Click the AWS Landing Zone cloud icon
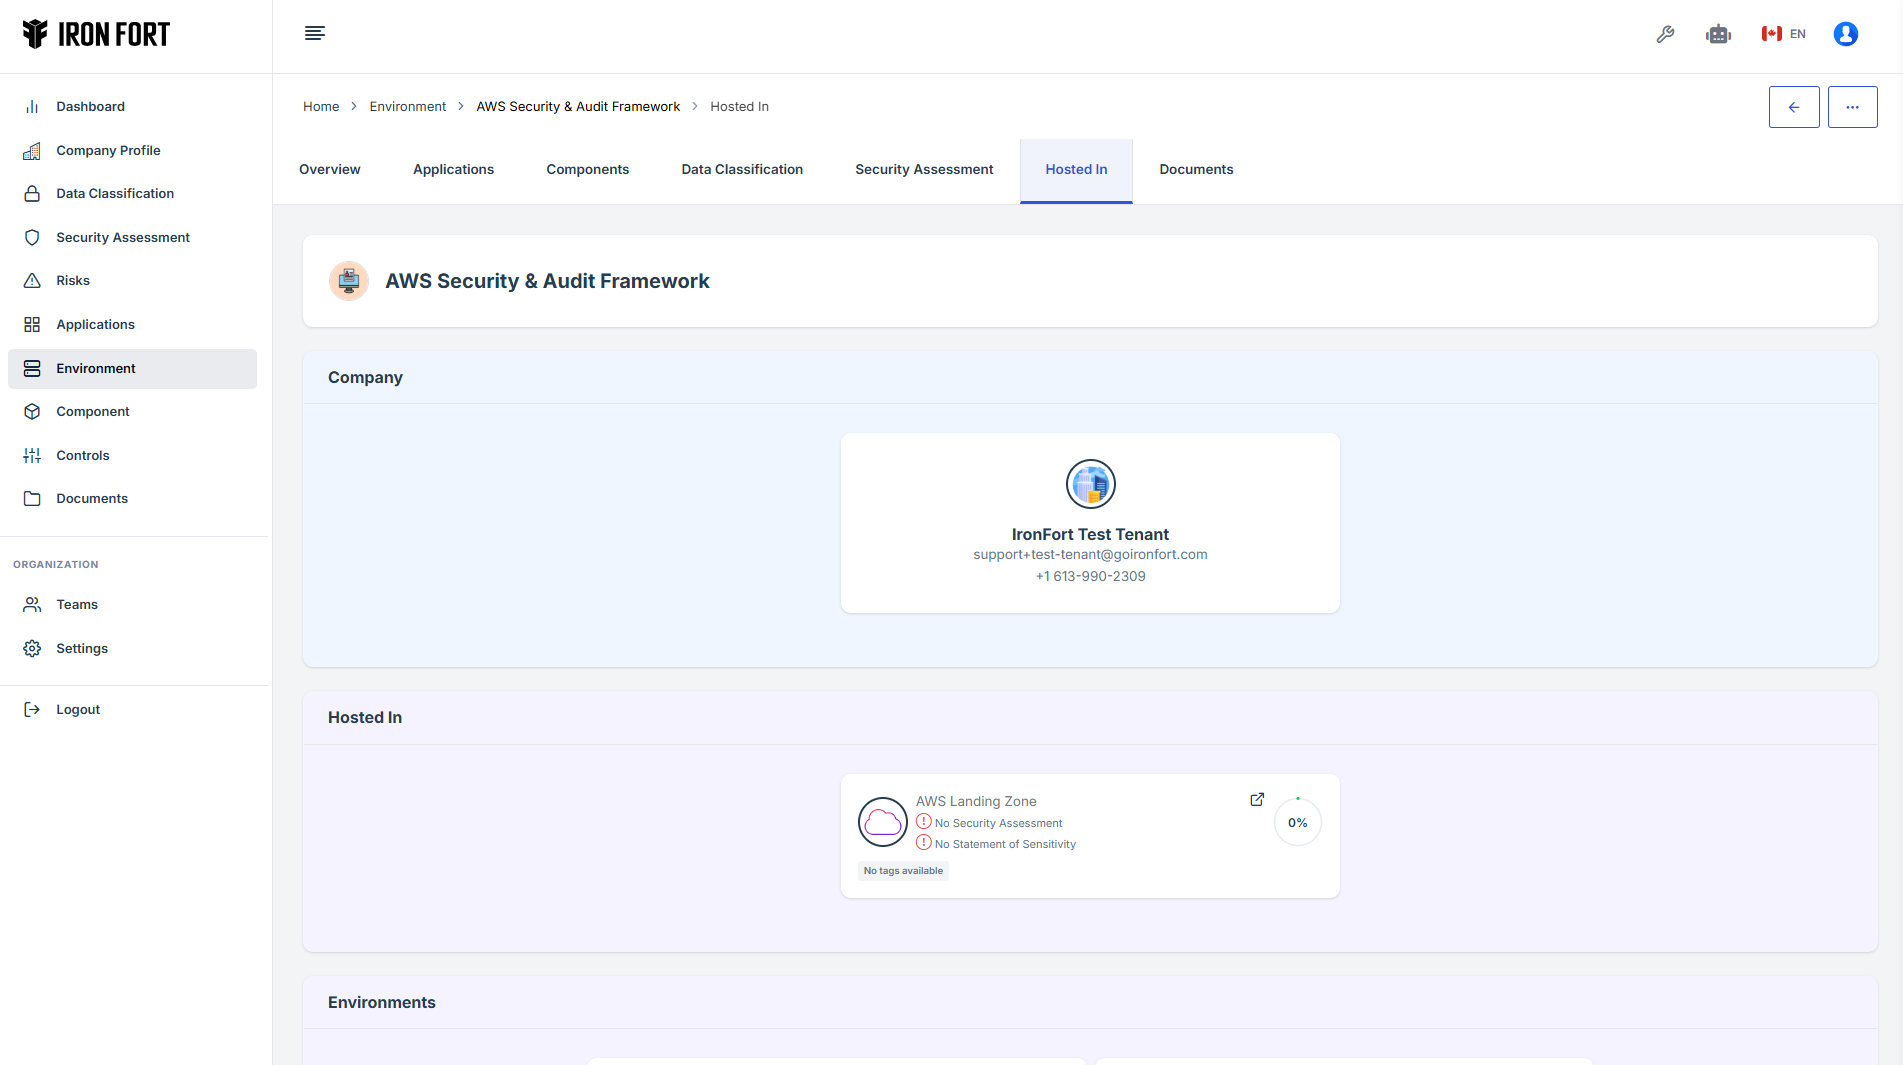1903x1065 pixels. [882, 822]
